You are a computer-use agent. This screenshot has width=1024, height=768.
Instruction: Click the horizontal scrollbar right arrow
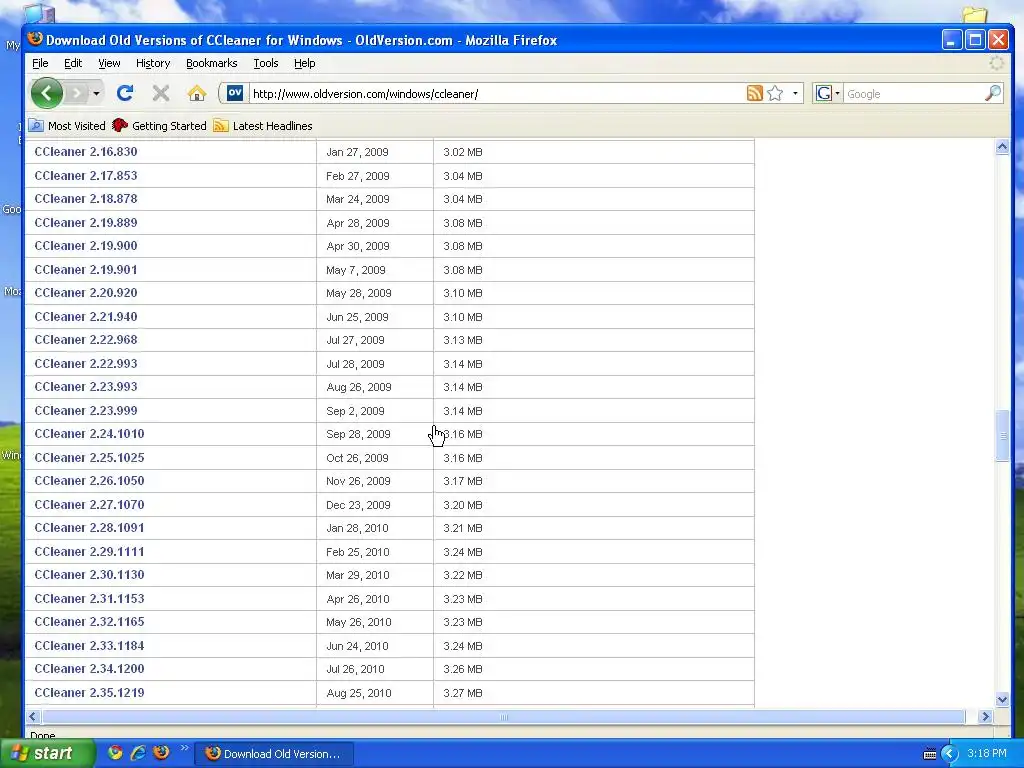(985, 716)
